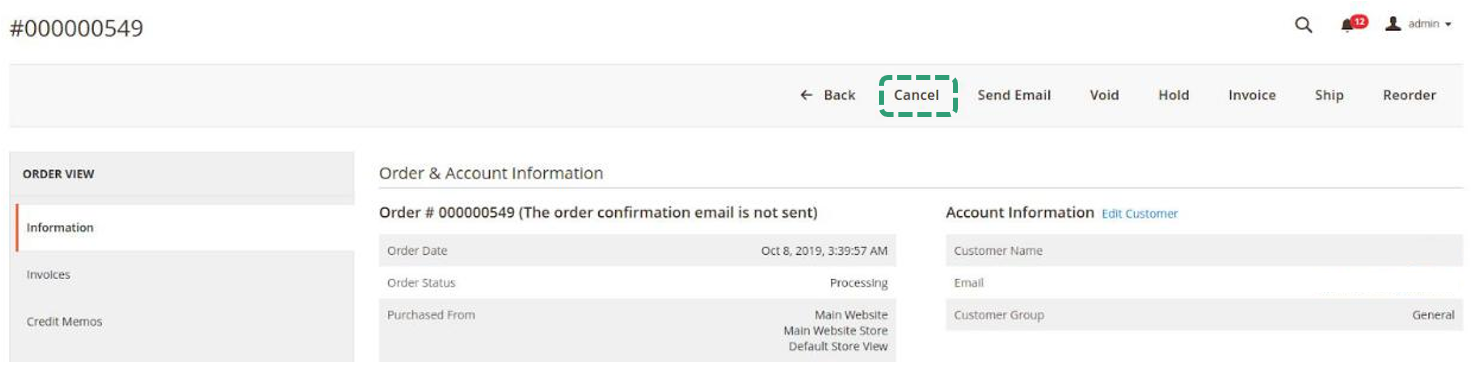Click the red notification count badge
Viewport: 1474px width, 371px height.
pyautogui.click(x=1359, y=20)
